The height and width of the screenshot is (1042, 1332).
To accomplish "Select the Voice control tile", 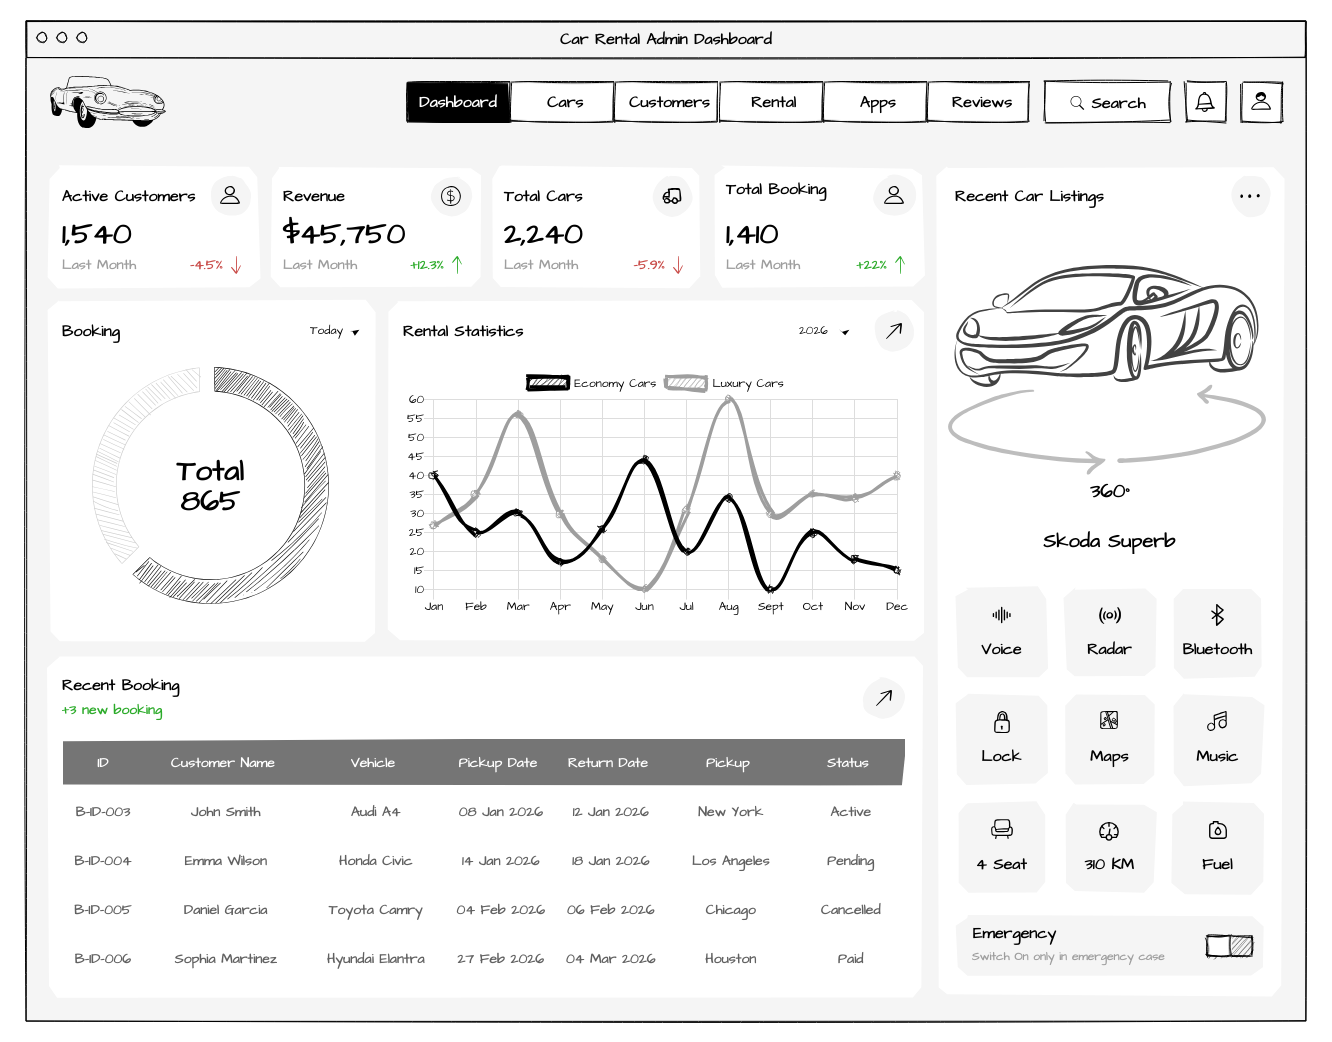I will pos(1001,632).
